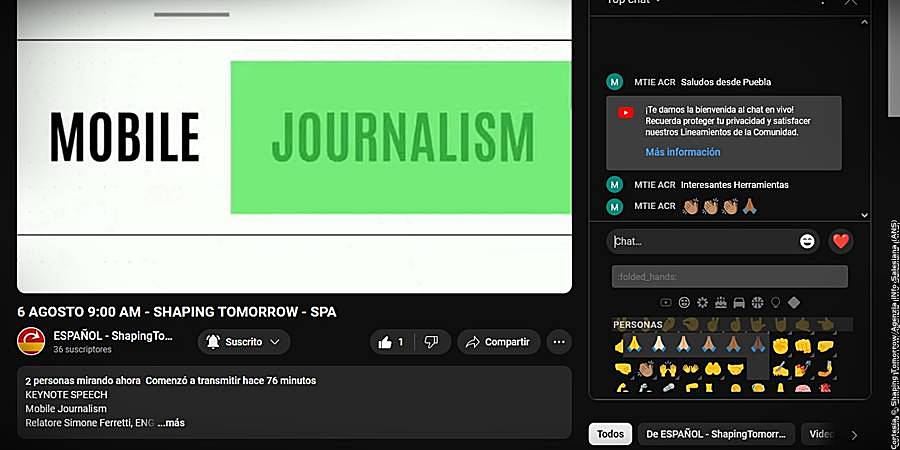900x450 pixels.
Task: Insert the selfie arm emoji
Action: point(825,368)
